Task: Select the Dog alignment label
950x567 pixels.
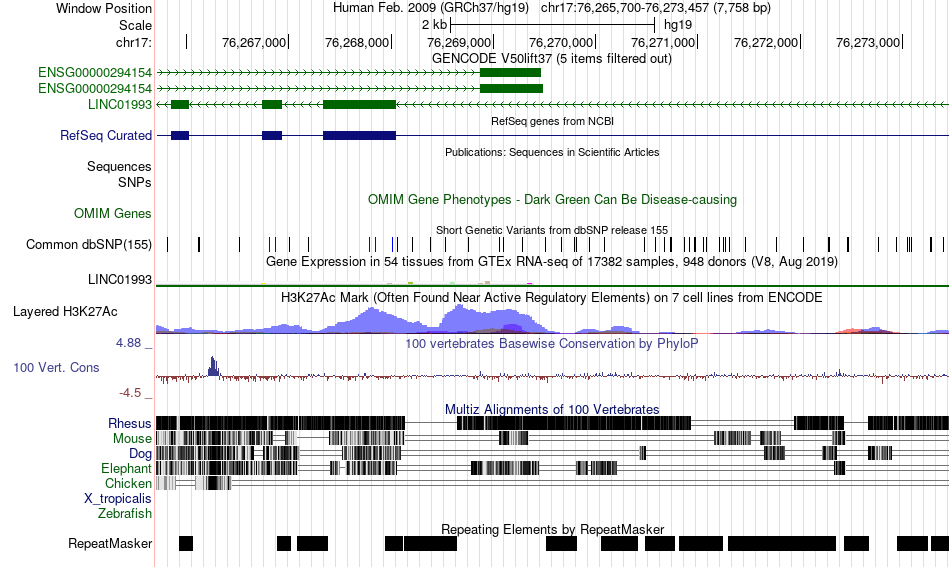Action: point(140,453)
